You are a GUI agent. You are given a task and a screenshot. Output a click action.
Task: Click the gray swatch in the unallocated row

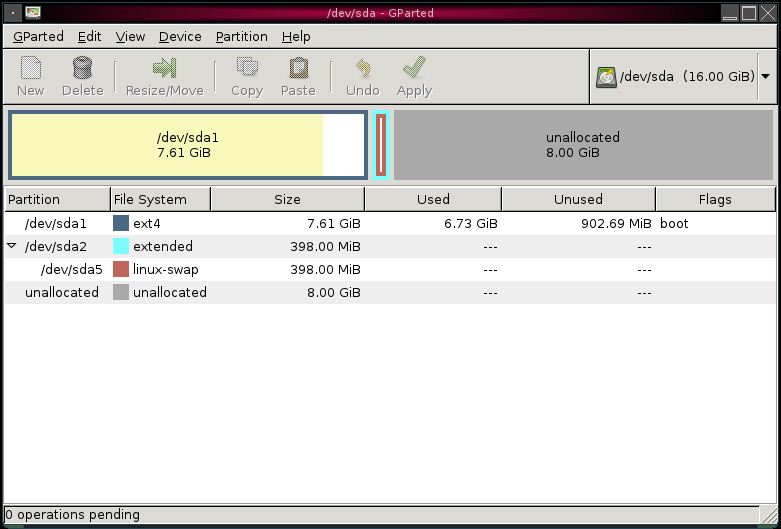121,292
